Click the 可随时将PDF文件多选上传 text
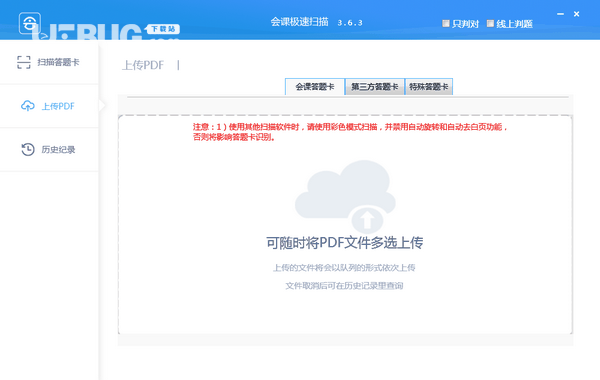The width and height of the screenshot is (600, 380). [x=345, y=243]
